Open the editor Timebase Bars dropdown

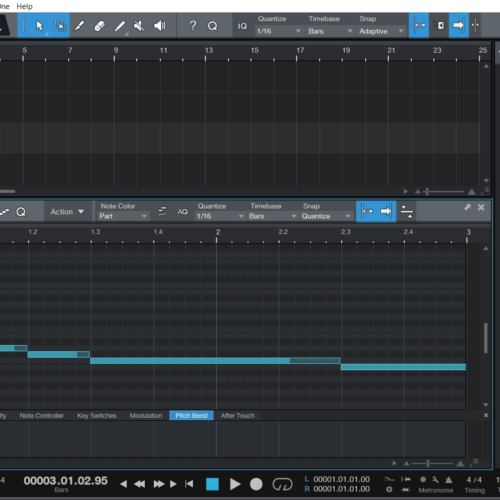point(272,216)
